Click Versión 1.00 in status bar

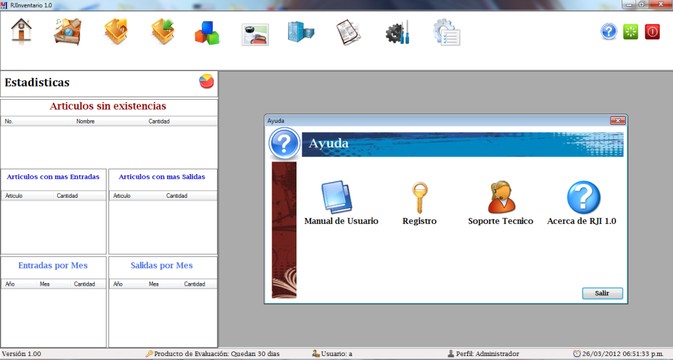point(21,354)
